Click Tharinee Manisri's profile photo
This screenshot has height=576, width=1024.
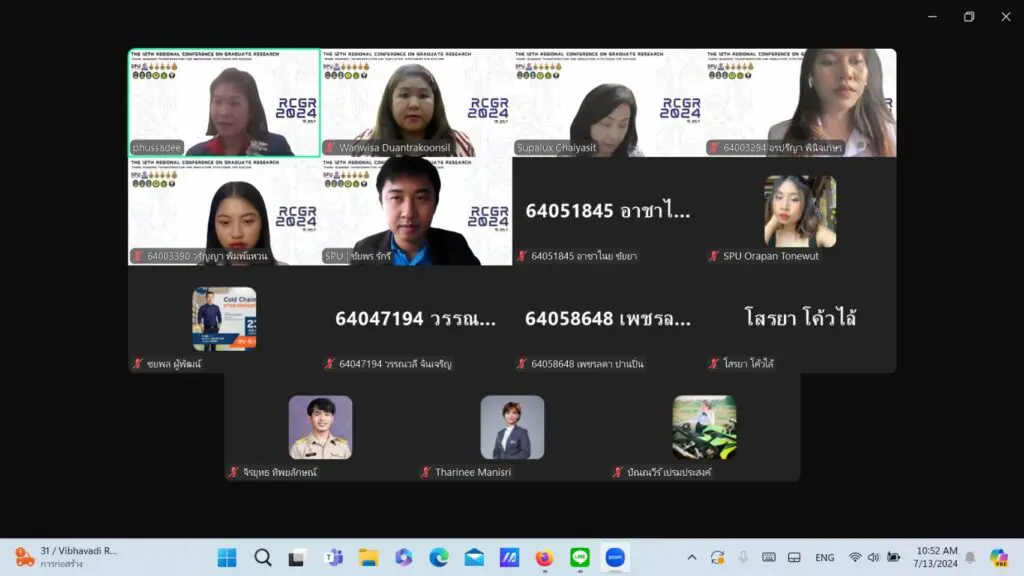(512, 427)
